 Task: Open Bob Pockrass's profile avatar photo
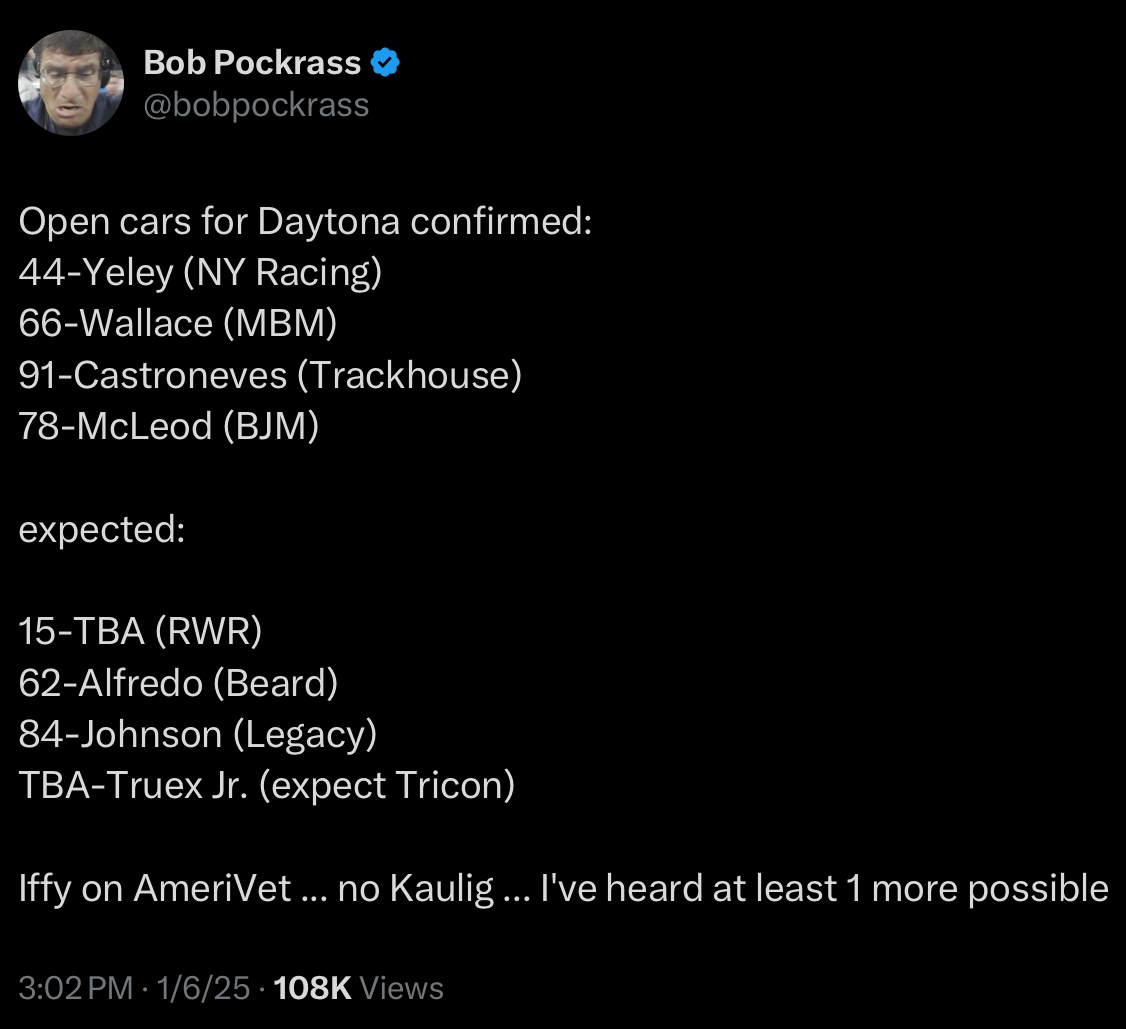coord(70,82)
